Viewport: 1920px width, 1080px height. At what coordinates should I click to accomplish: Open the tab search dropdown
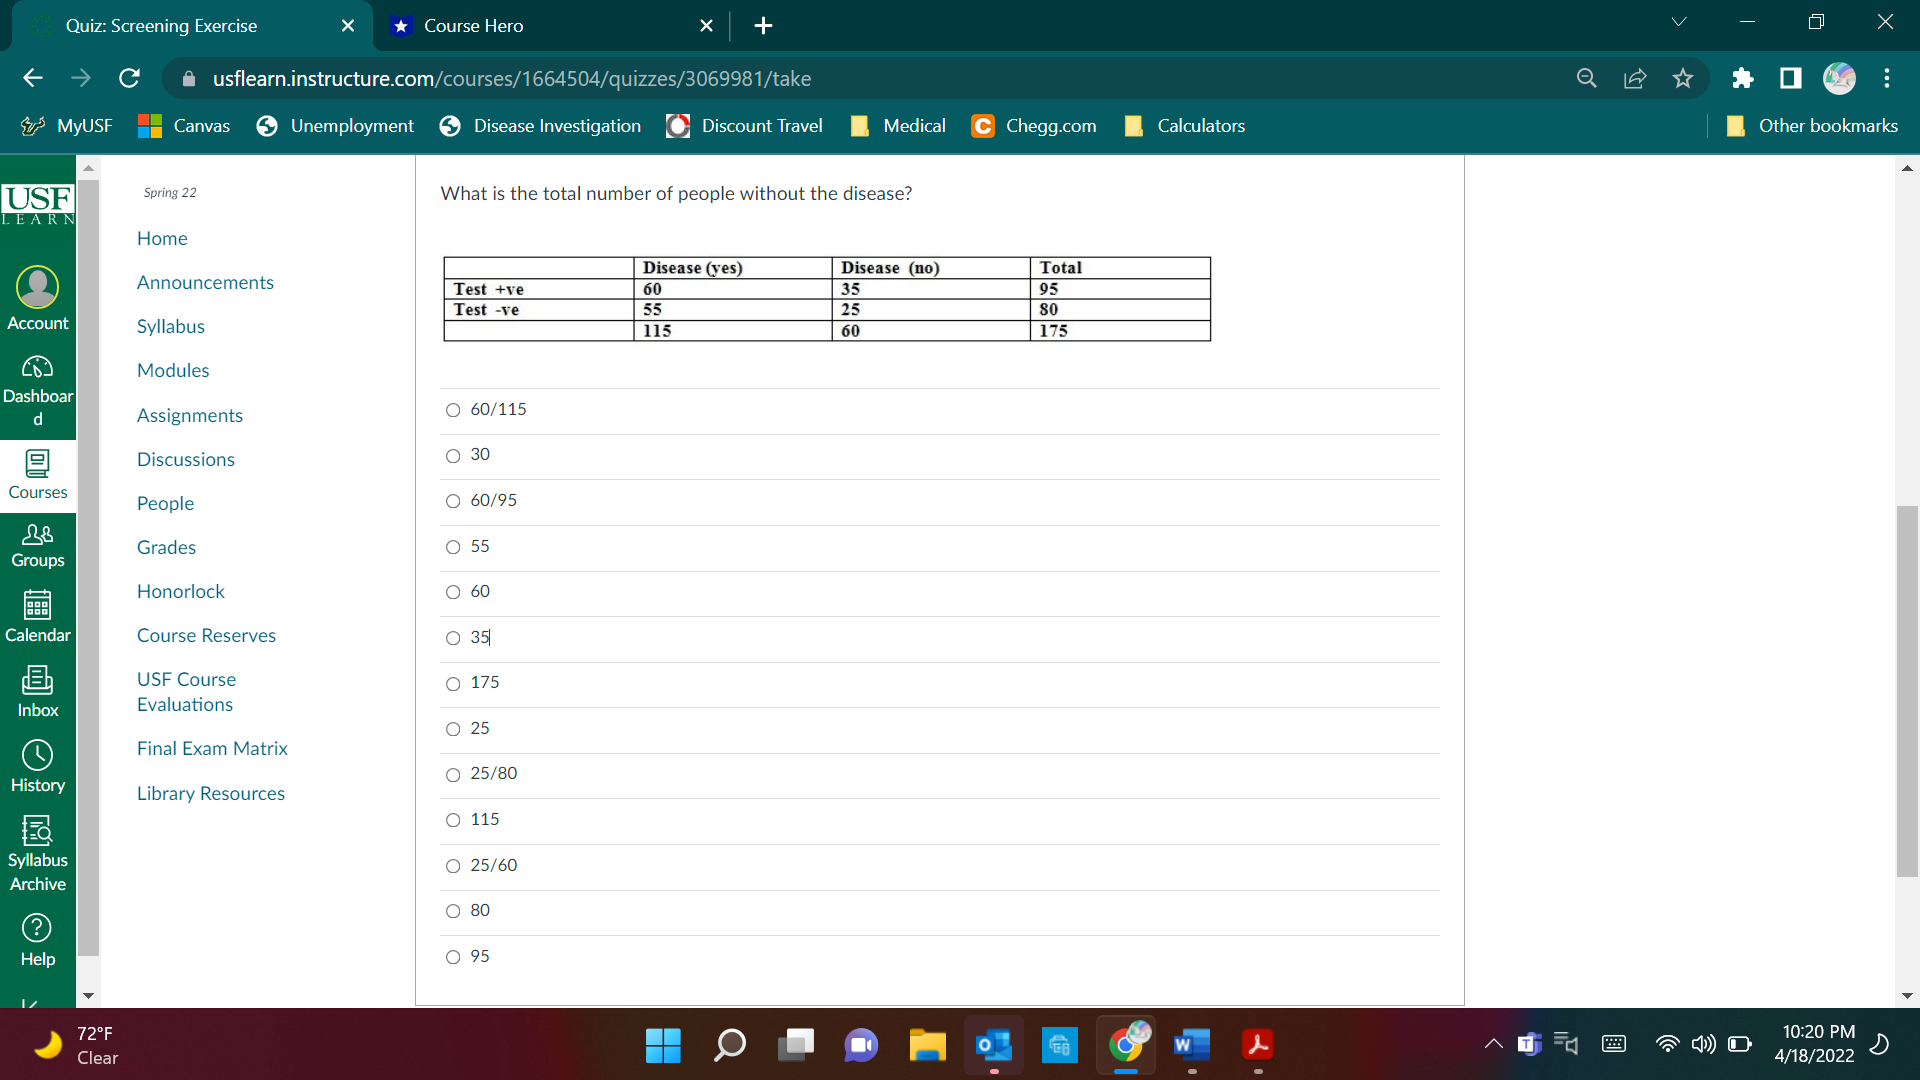(x=1679, y=21)
